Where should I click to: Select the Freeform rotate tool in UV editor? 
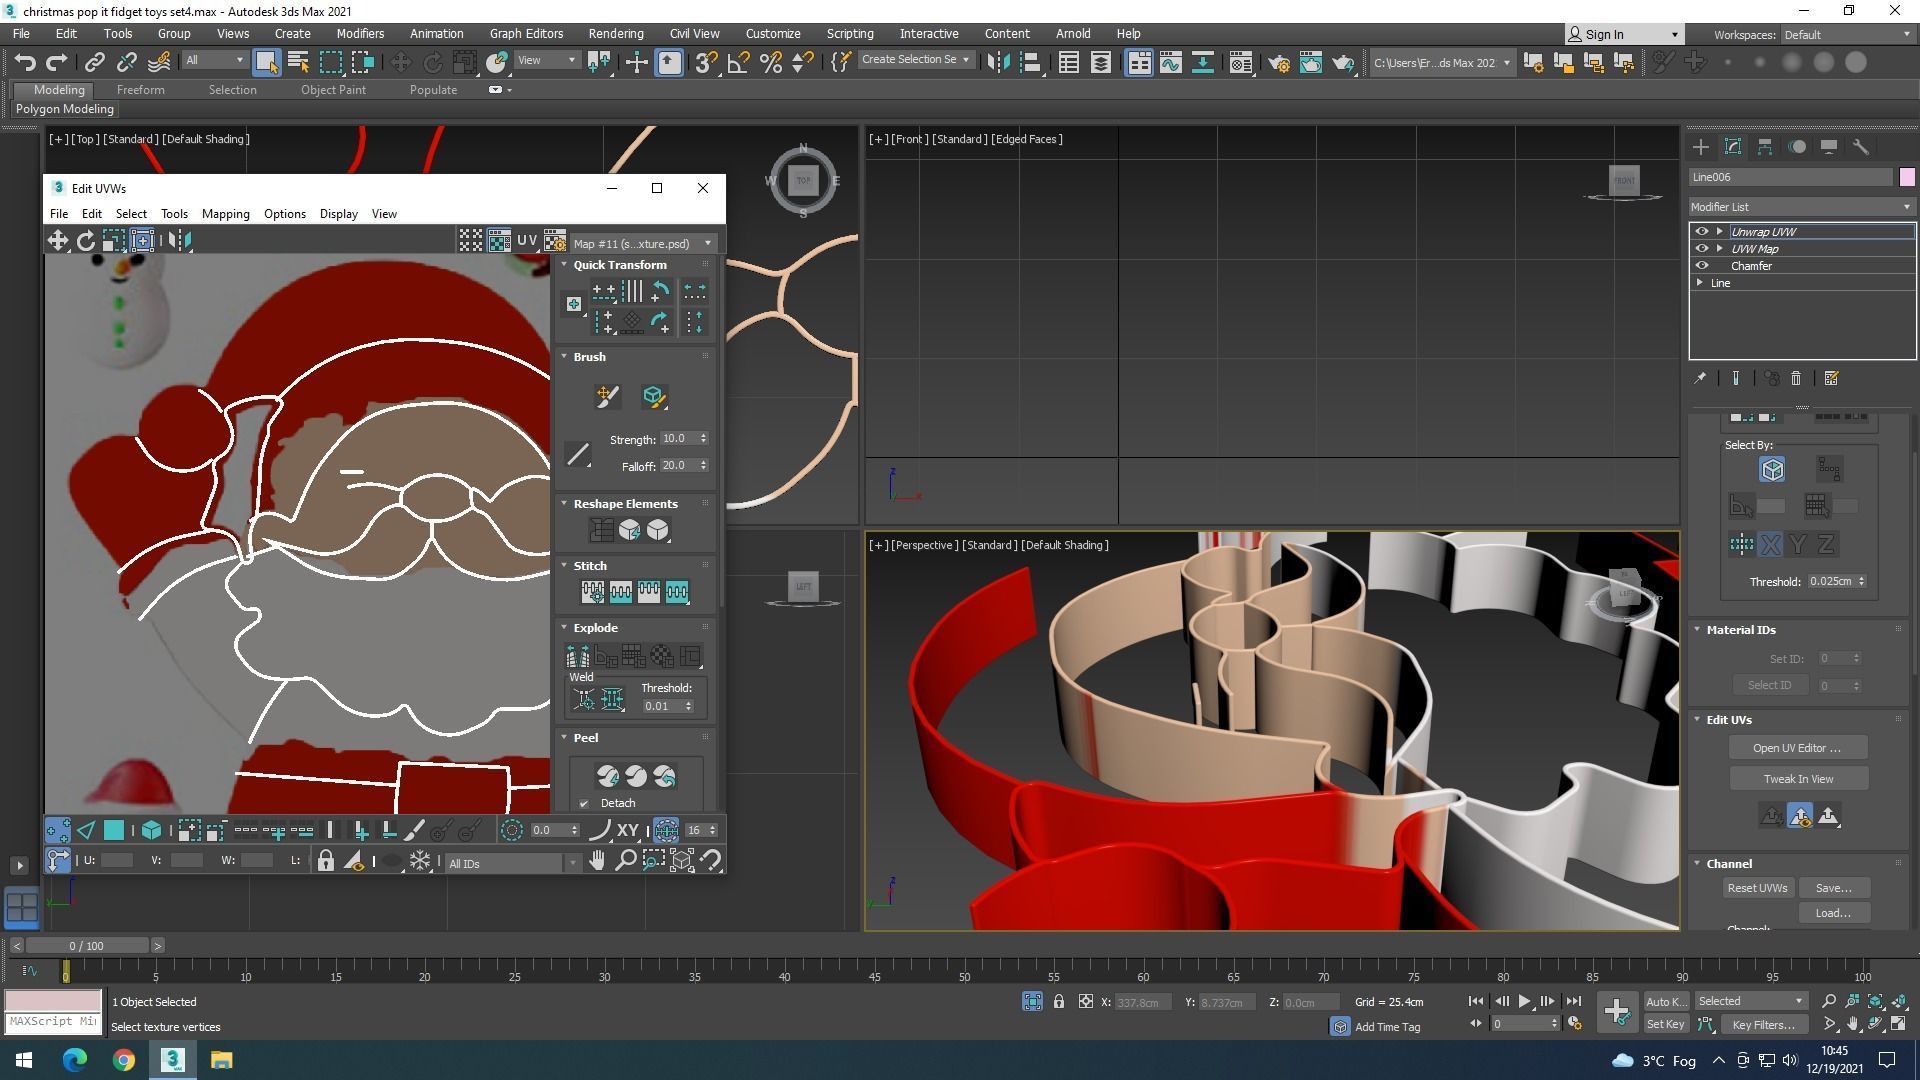(86, 240)
